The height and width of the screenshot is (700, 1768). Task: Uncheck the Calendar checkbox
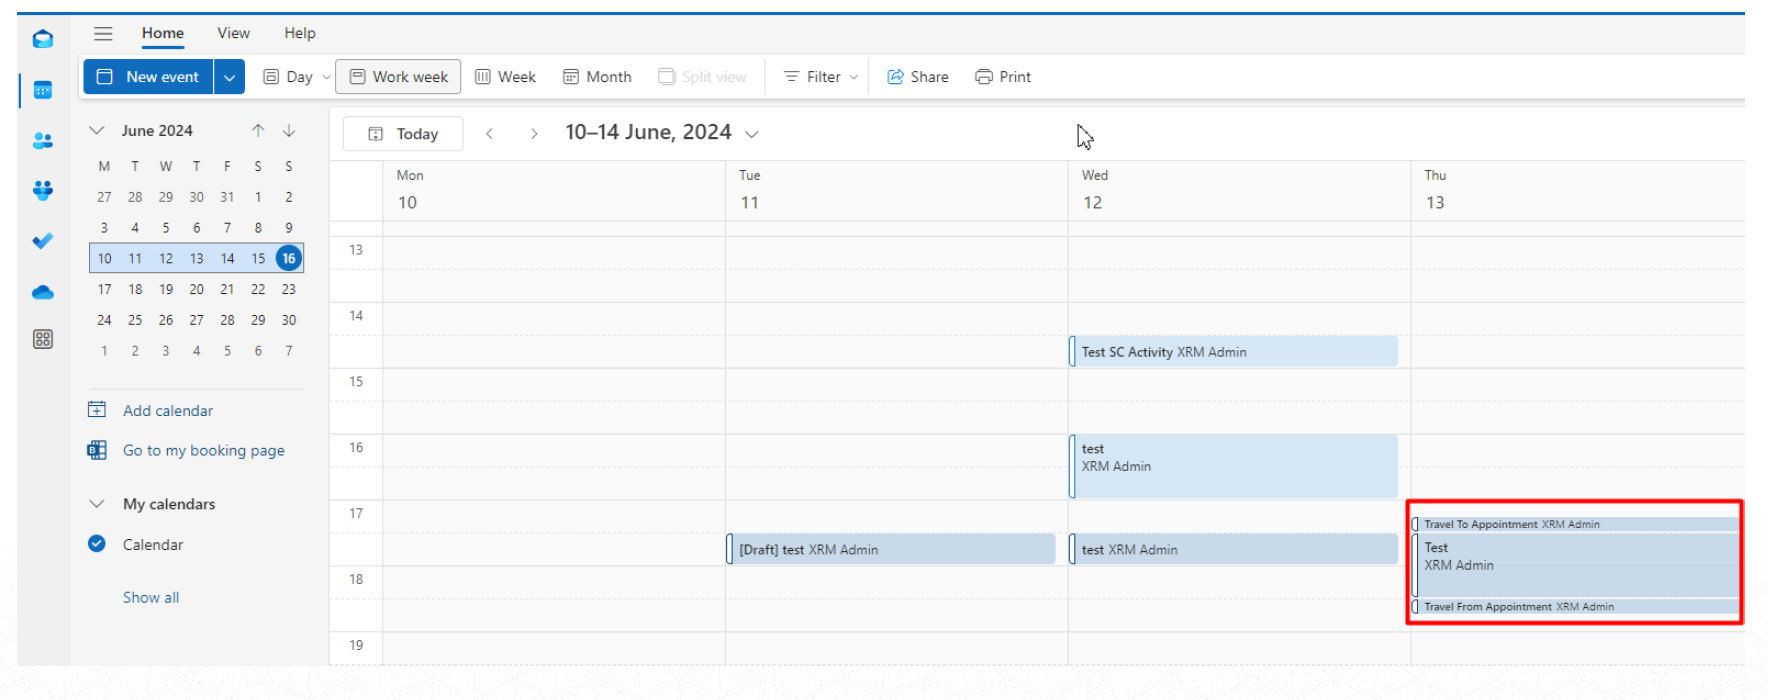coord(97,544)
